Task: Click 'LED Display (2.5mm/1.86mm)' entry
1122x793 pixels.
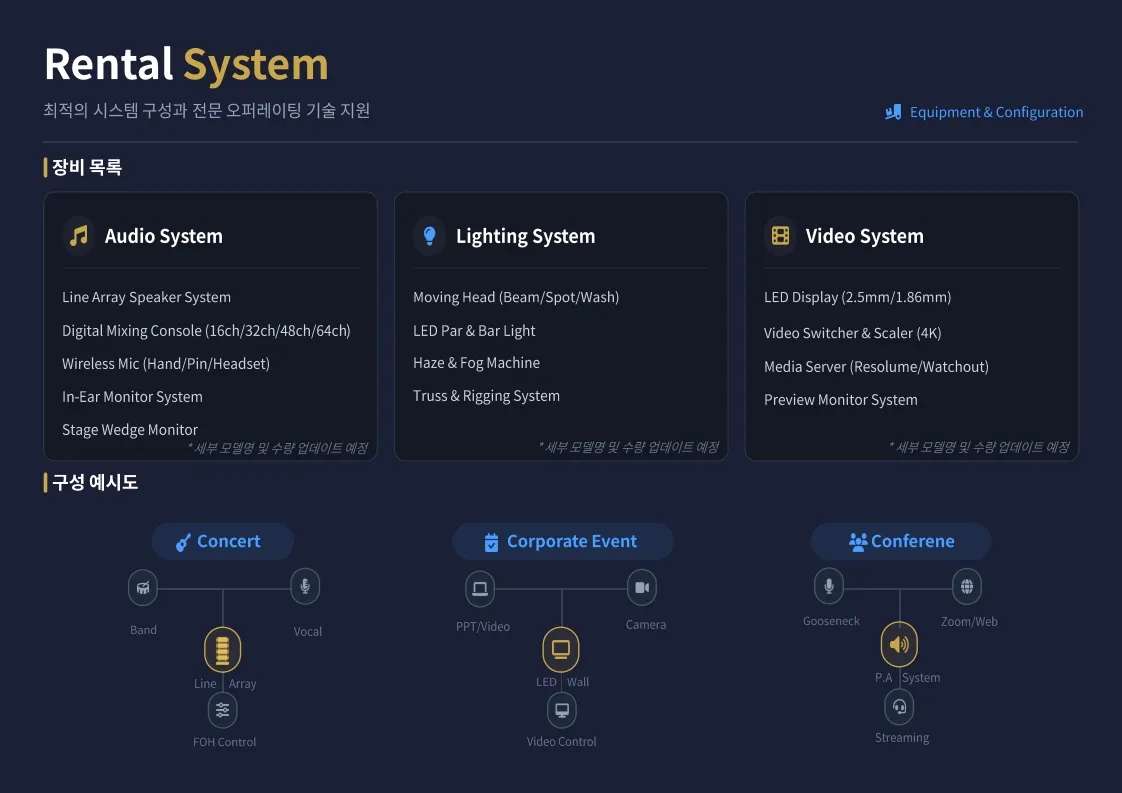Action: (857, 297)
